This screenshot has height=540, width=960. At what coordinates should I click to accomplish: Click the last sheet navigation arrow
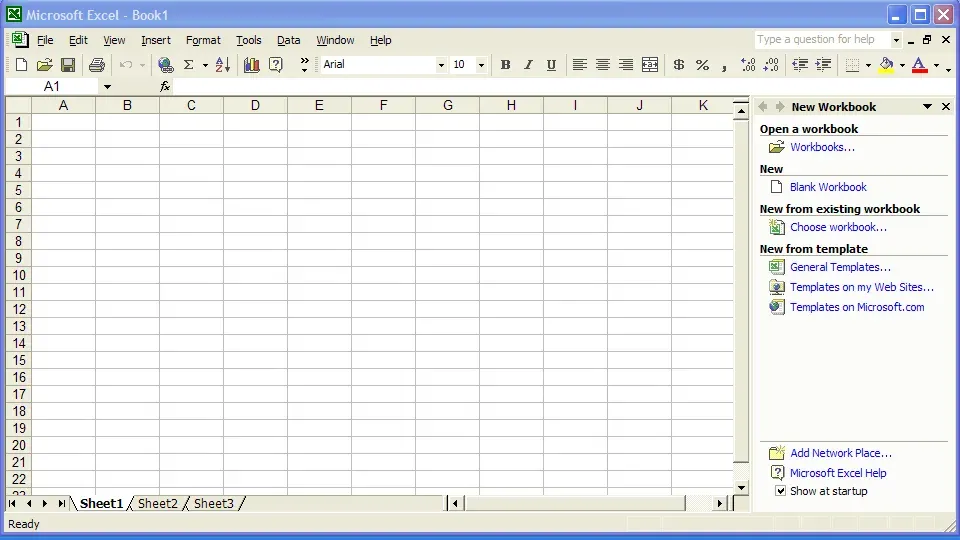tap(61, 503)
